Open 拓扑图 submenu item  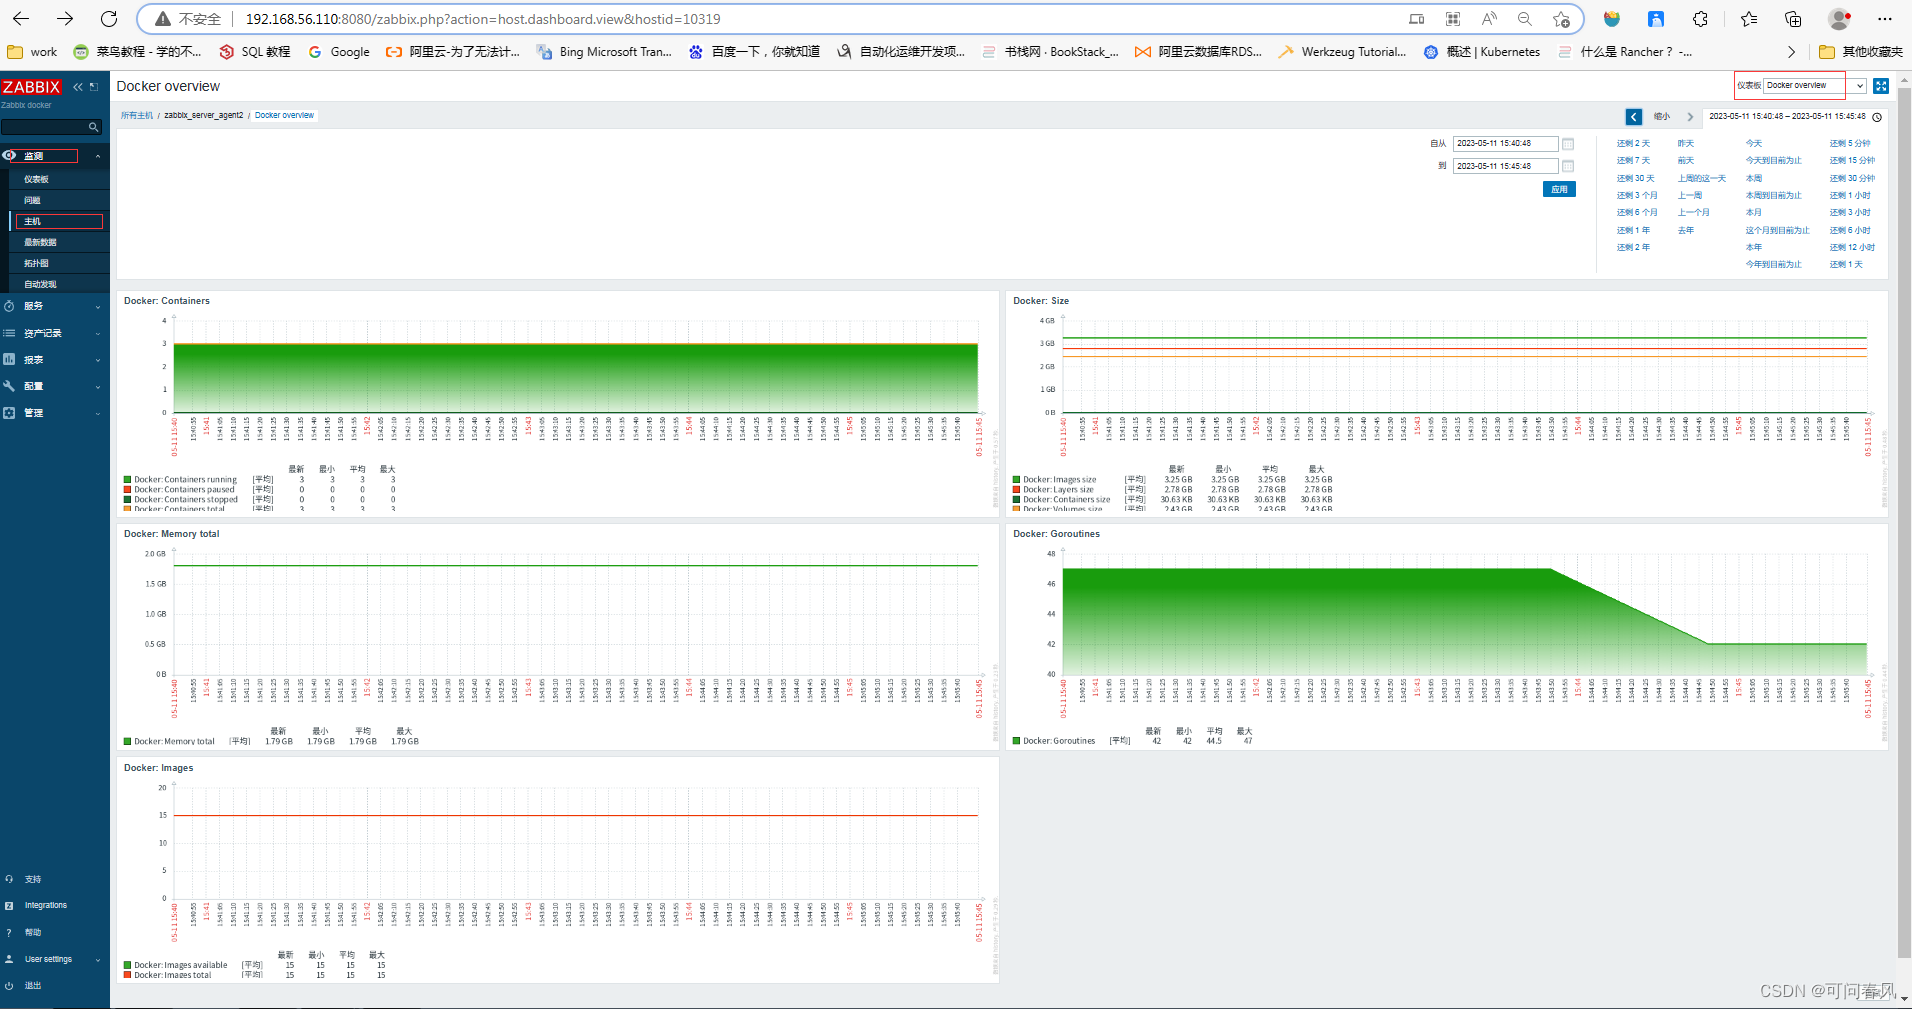(36, 263)
